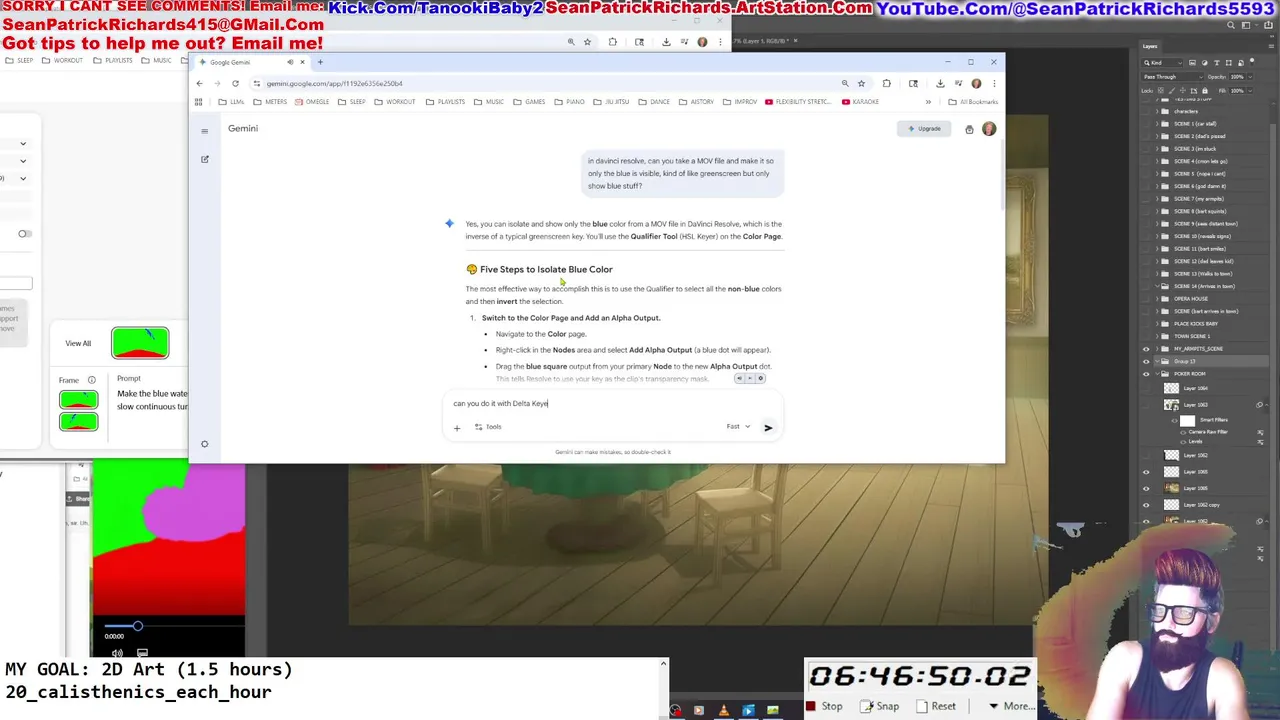Click the video playback position slider
The height and width of the screenshot is (720, 1280).
pos(137,626)
